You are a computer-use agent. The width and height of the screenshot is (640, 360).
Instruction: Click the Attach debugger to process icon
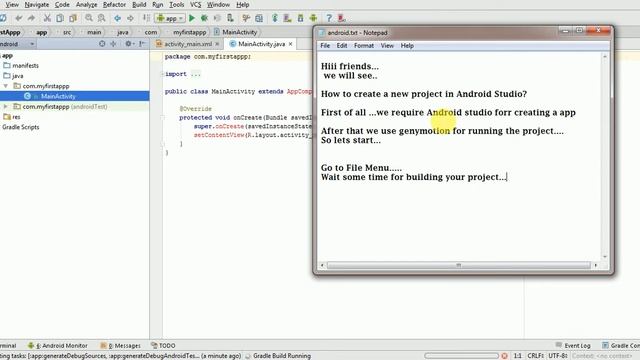click(x=230, y=18)
